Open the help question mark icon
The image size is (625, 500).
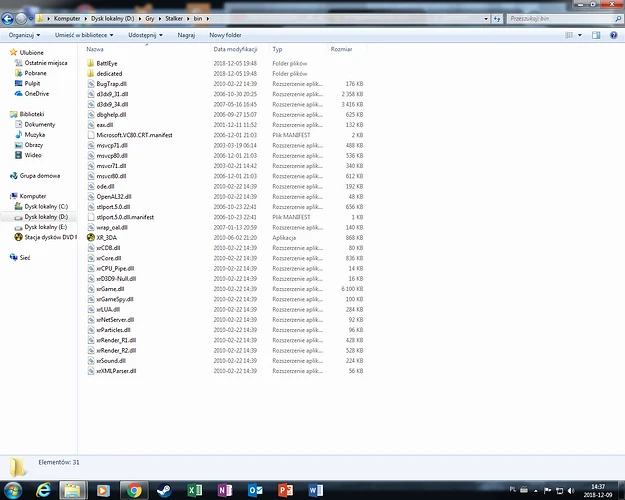613,35
